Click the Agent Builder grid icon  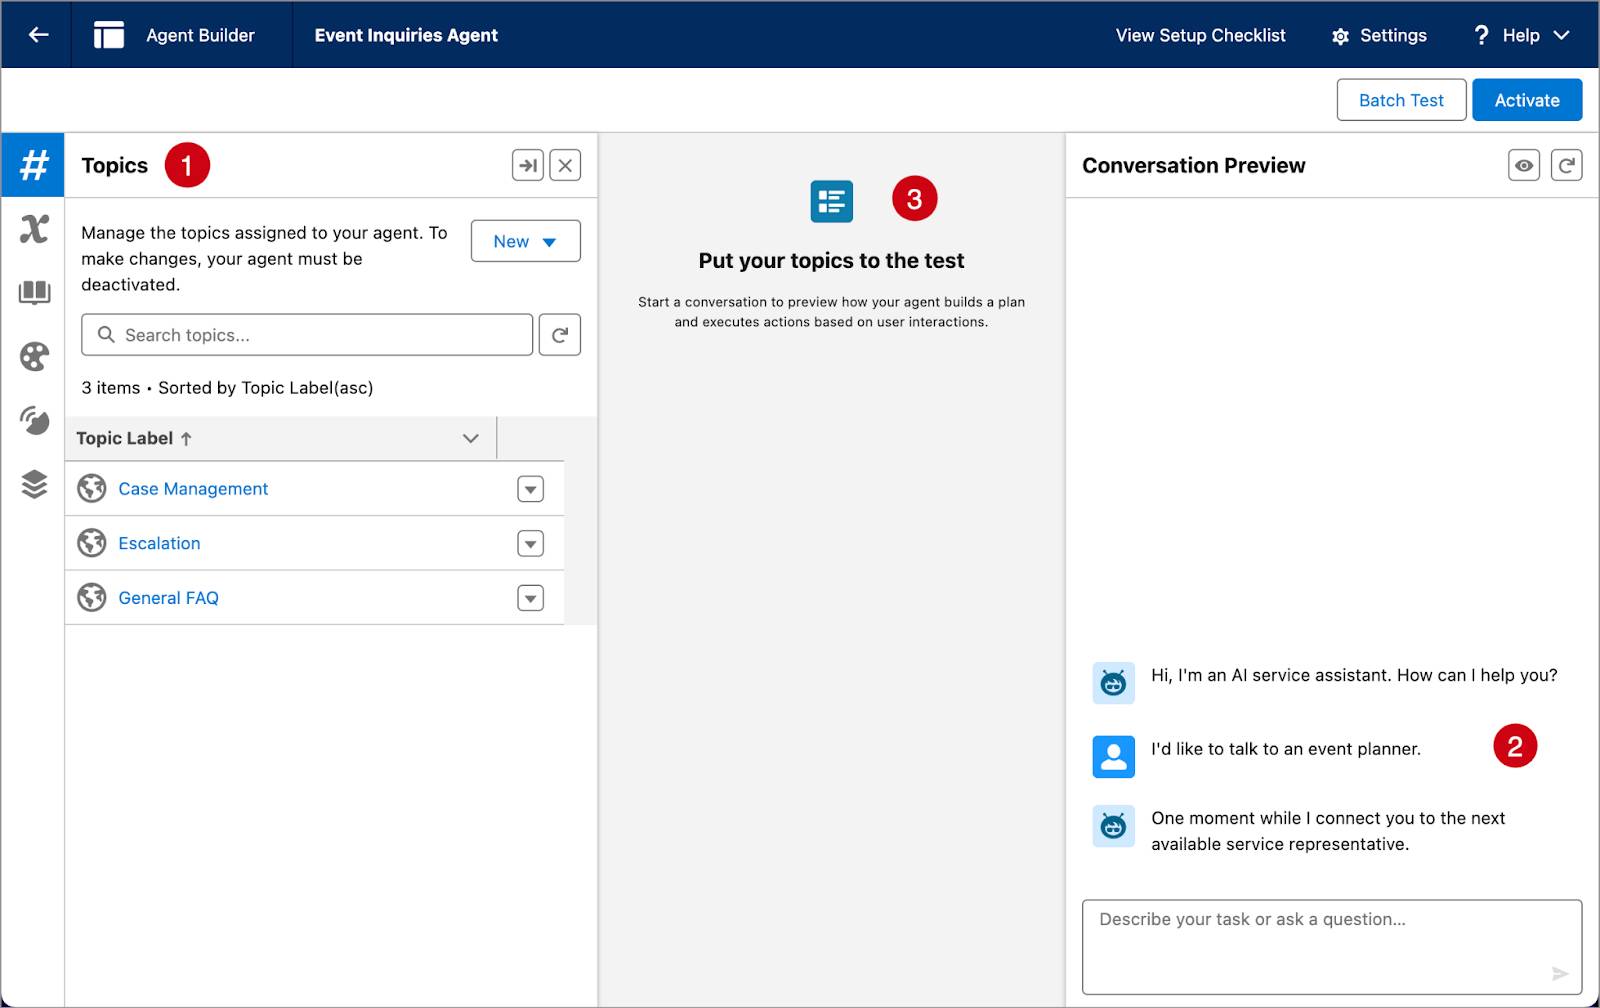click(109, 34)
